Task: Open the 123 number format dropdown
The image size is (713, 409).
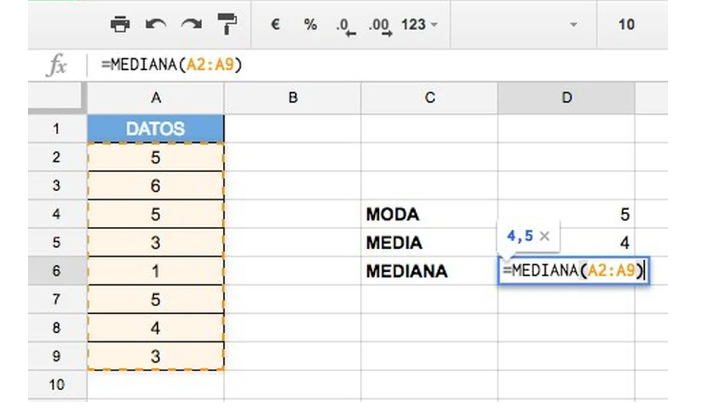Action: pyautogui.click(x=419, y=24)
